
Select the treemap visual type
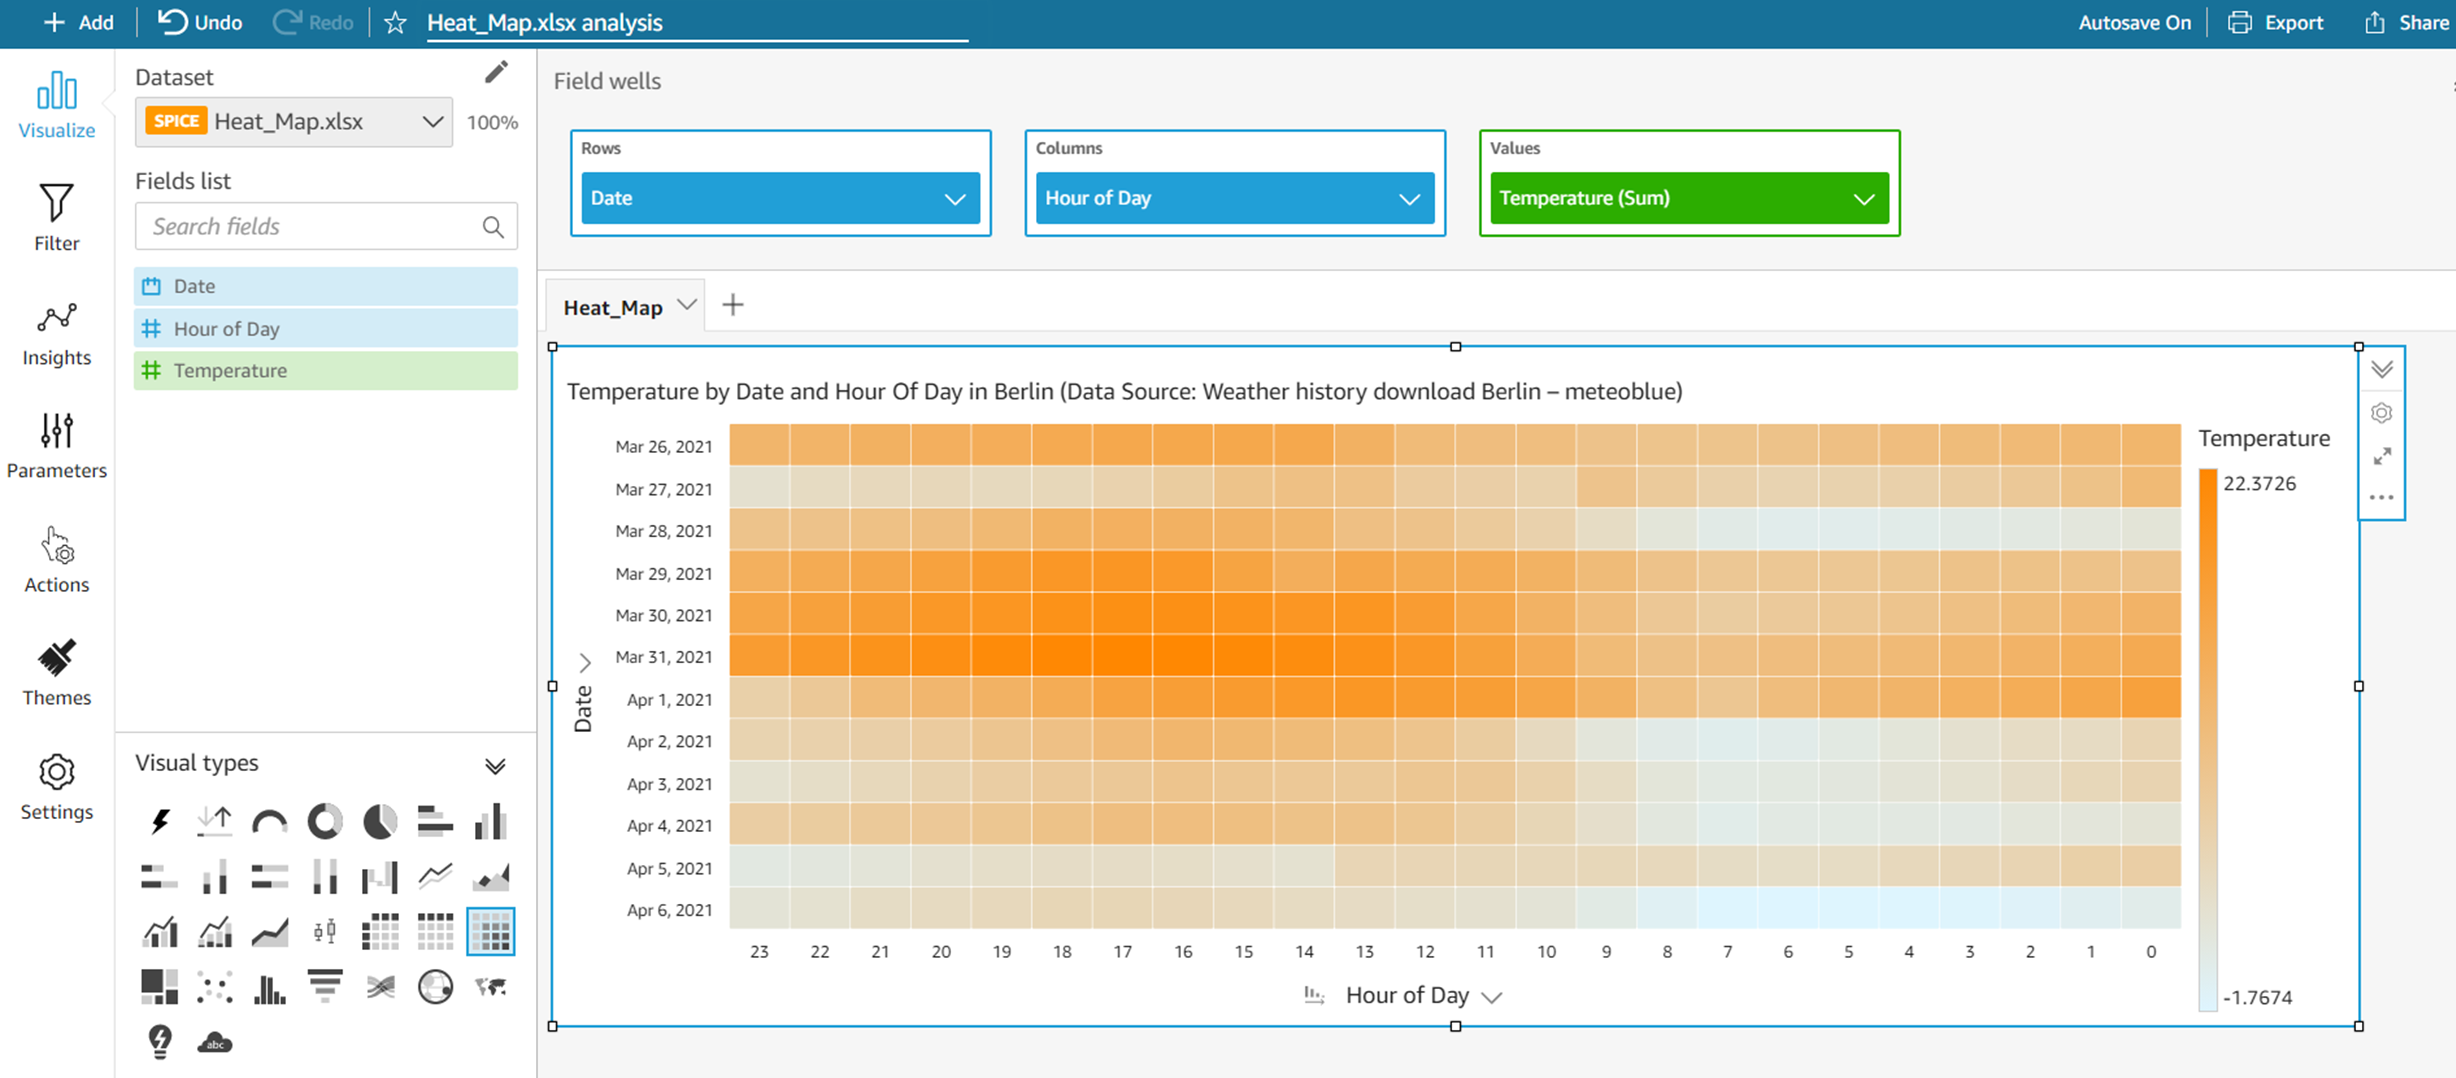[x=159, y=987]
